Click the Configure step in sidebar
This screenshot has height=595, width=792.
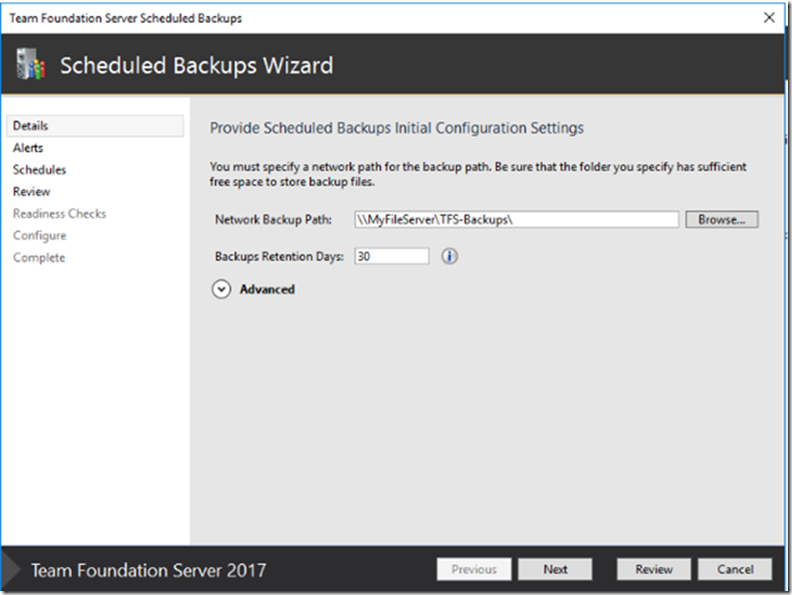click(39, 236)
